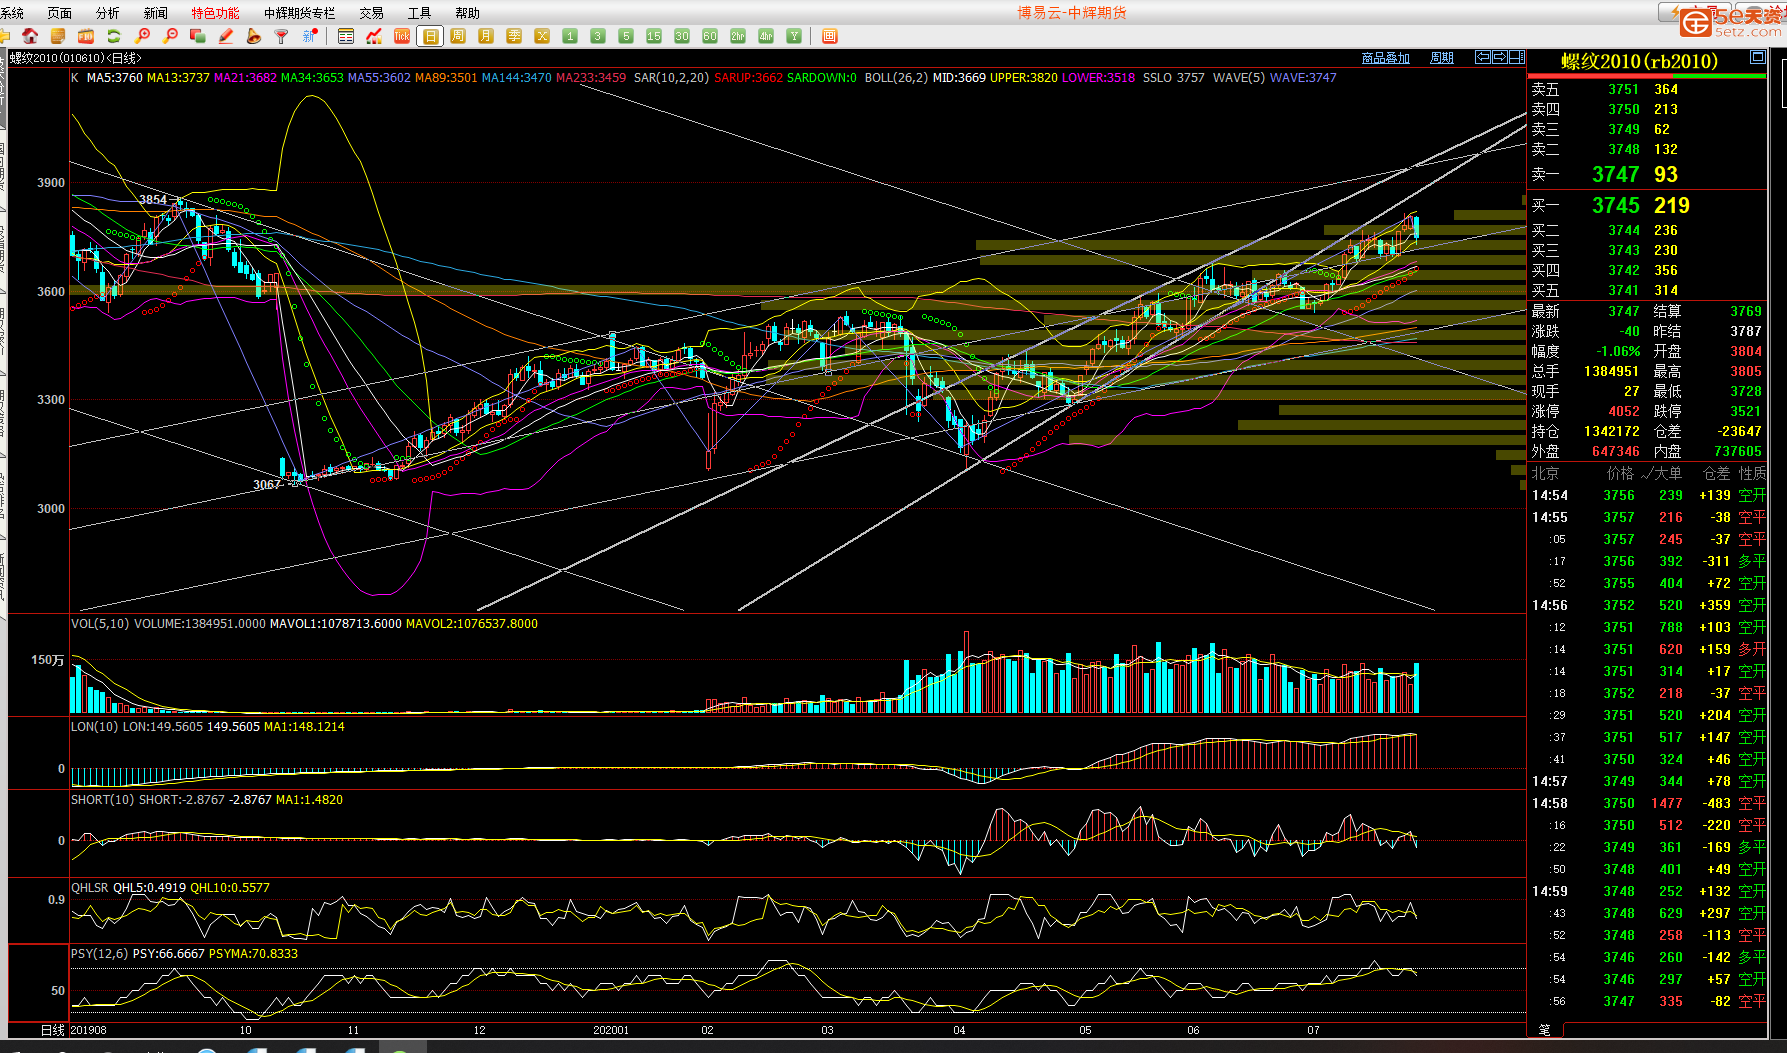Click the red home icon in toolbar
Viewport: 1787px width, 1053px height.
pyautogui.click(x=30, y=36)
